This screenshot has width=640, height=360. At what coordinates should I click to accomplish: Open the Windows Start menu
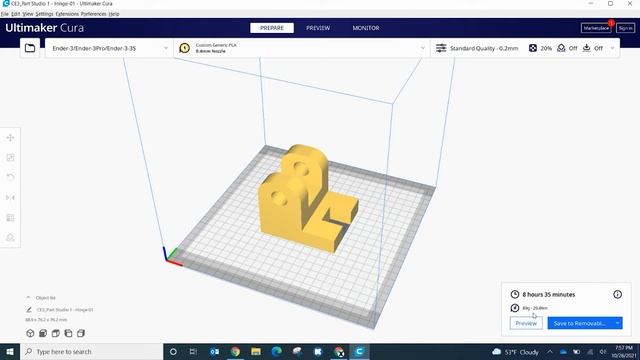[10, 351]
